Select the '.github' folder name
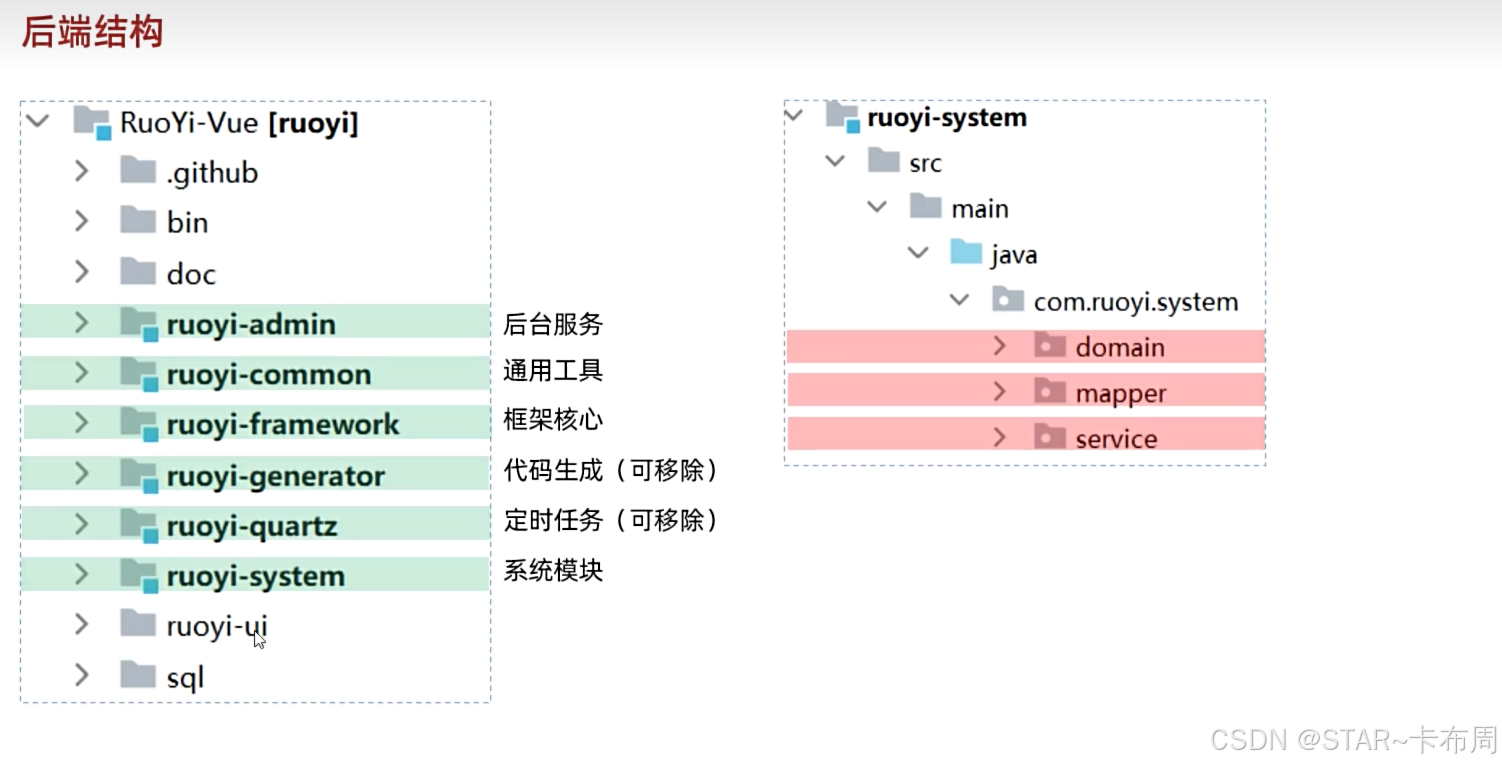 [212, 173]
